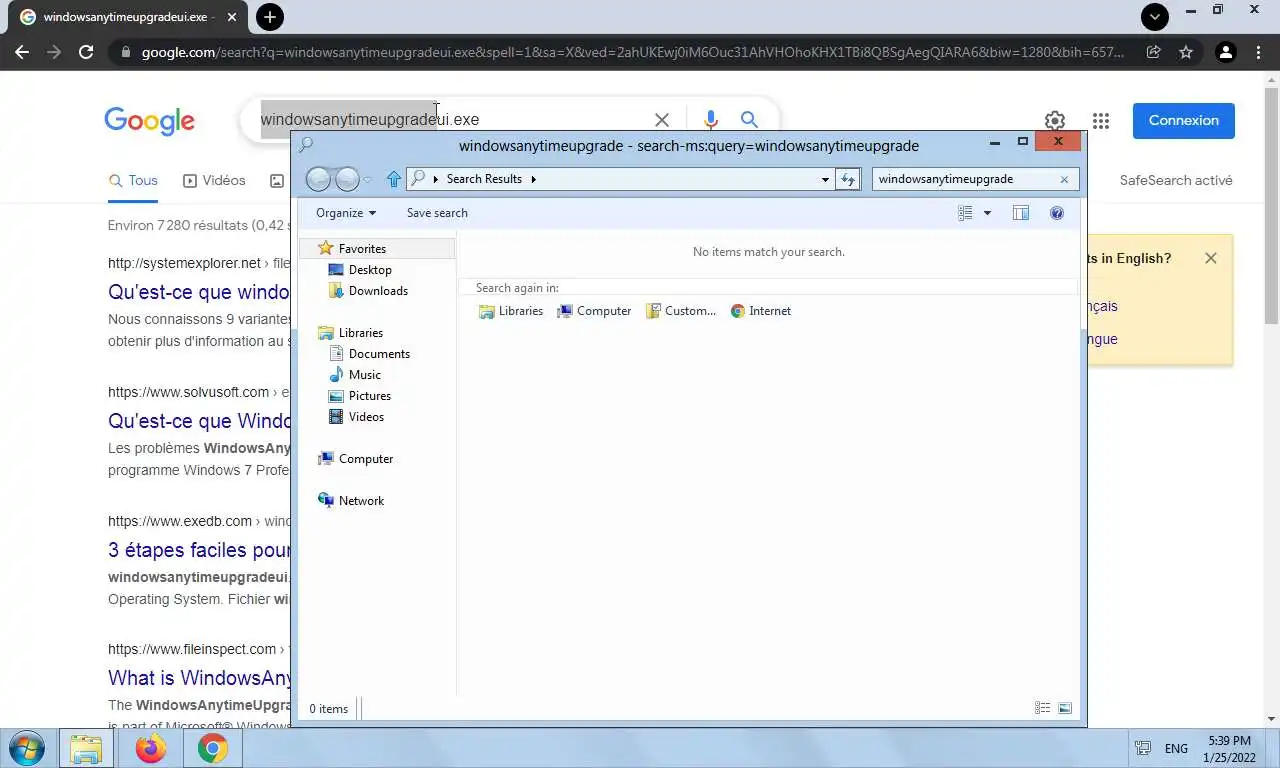This screenshot has width=1280, height=768.
Task: Open the systemexplorer.net result link
Action: tap(199, 292)
